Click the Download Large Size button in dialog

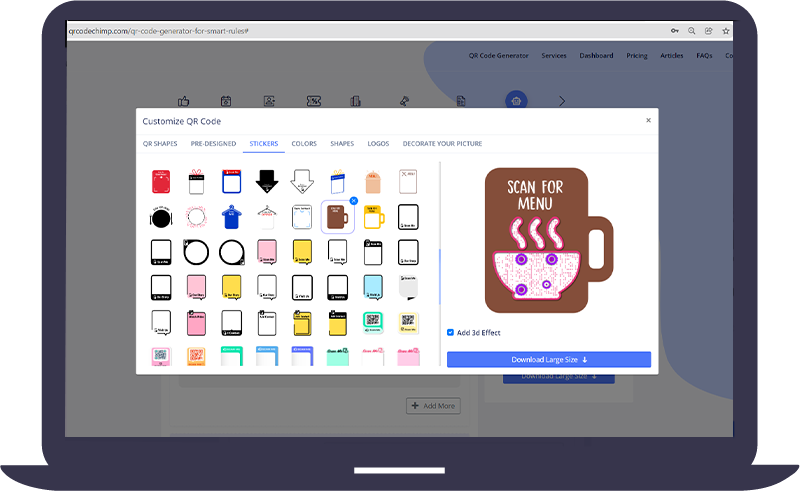point(549,359)
